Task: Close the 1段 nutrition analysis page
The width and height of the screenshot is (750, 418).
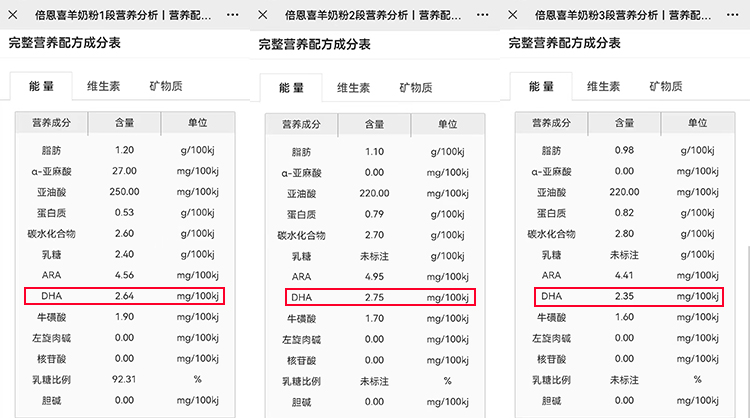Action: 13,16
